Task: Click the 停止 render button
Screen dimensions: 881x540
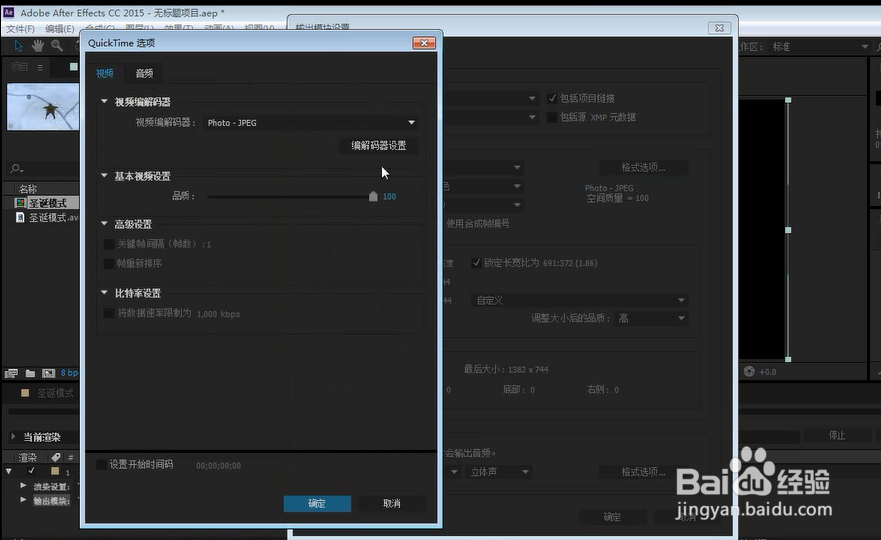Action: (837, 435)
